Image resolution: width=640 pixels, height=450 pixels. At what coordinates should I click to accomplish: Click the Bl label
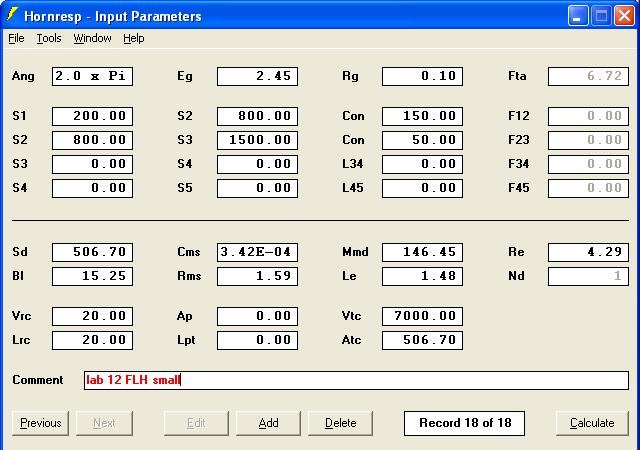(18, 276)
